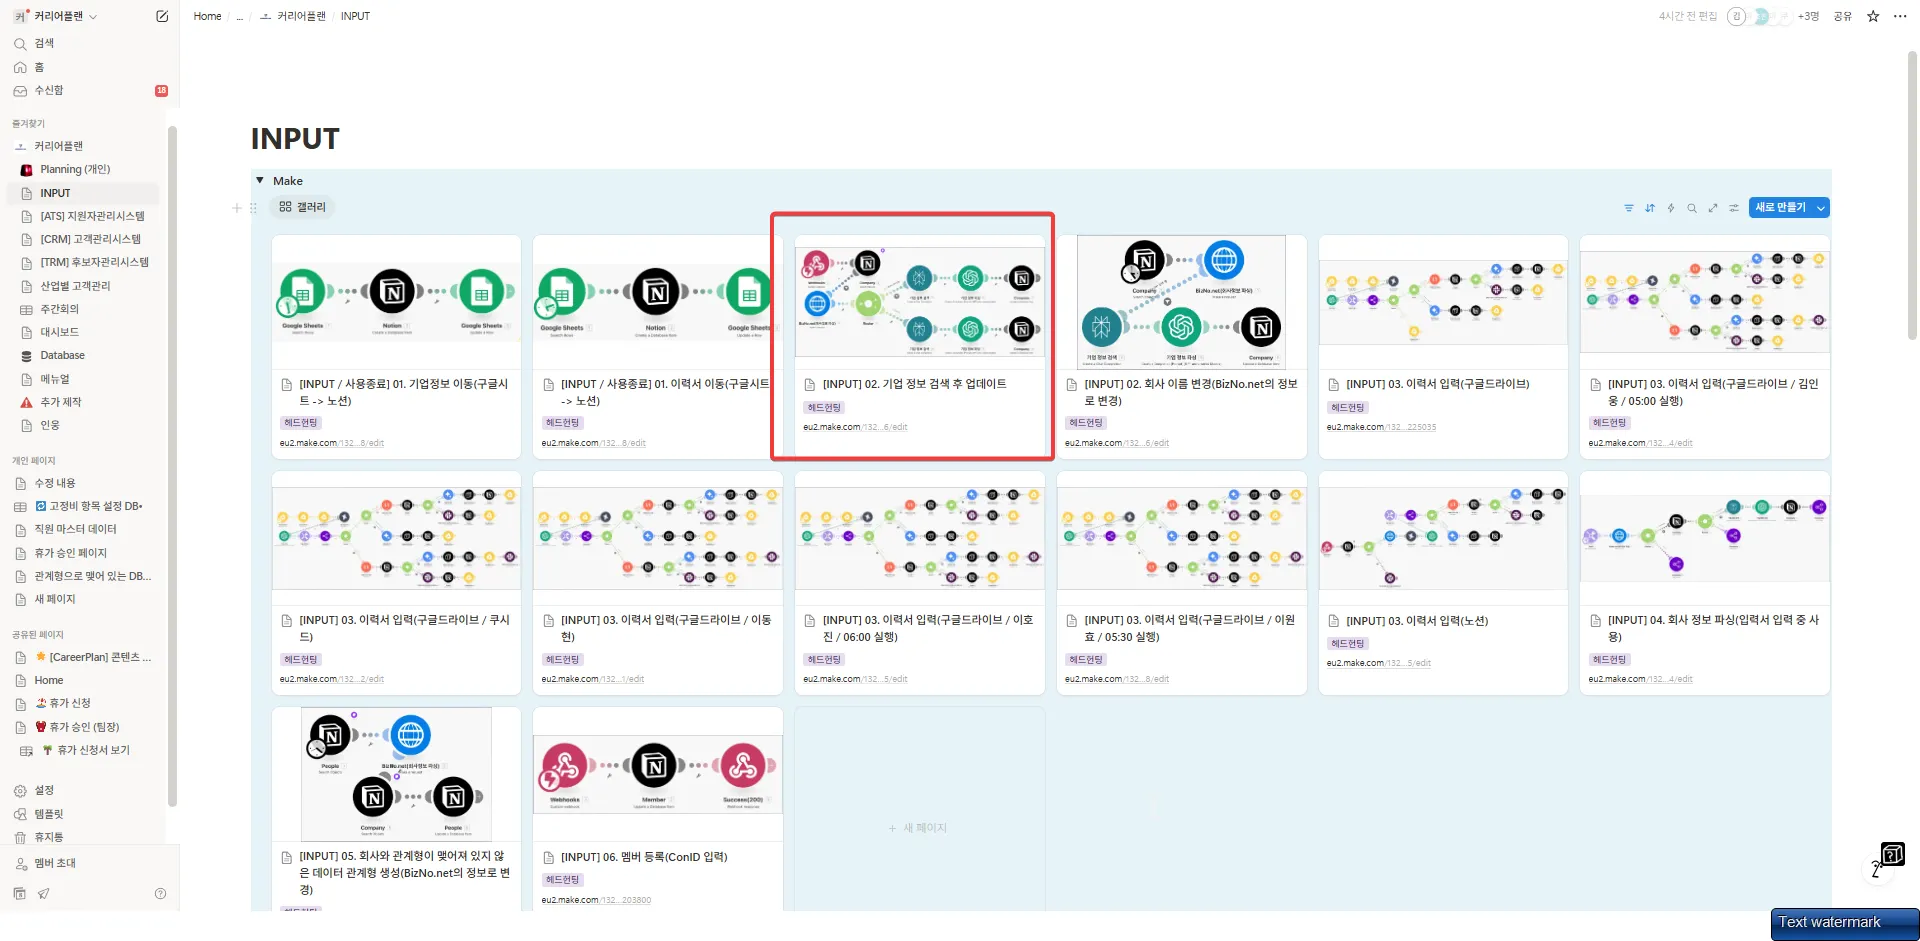Viewport: 1920px width, 941px height.
Task: Click the page vertical scrollbar on the right
Action: coord(1912,195)
